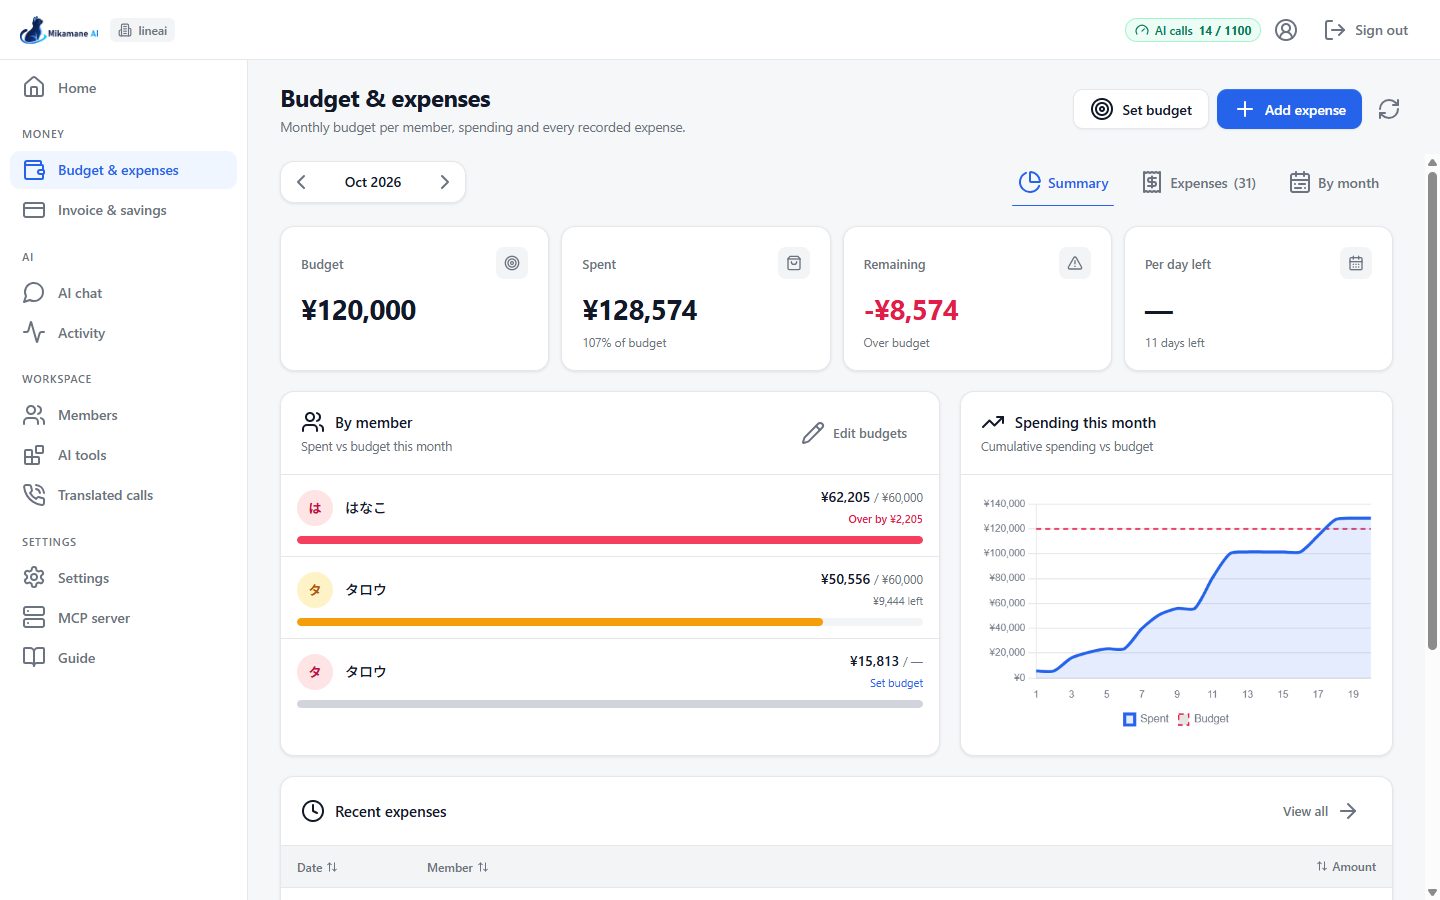The width and height of the screenshot is (1440, 900).
Task: Open AI tools in sidebar
Action: pyautogui.click(x=123, y=455)
